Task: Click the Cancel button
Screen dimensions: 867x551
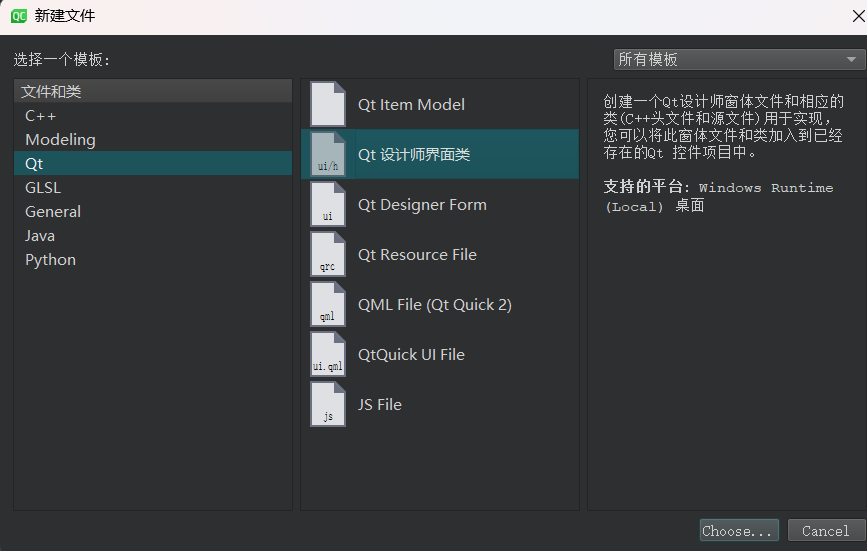Action: (826, 531)
